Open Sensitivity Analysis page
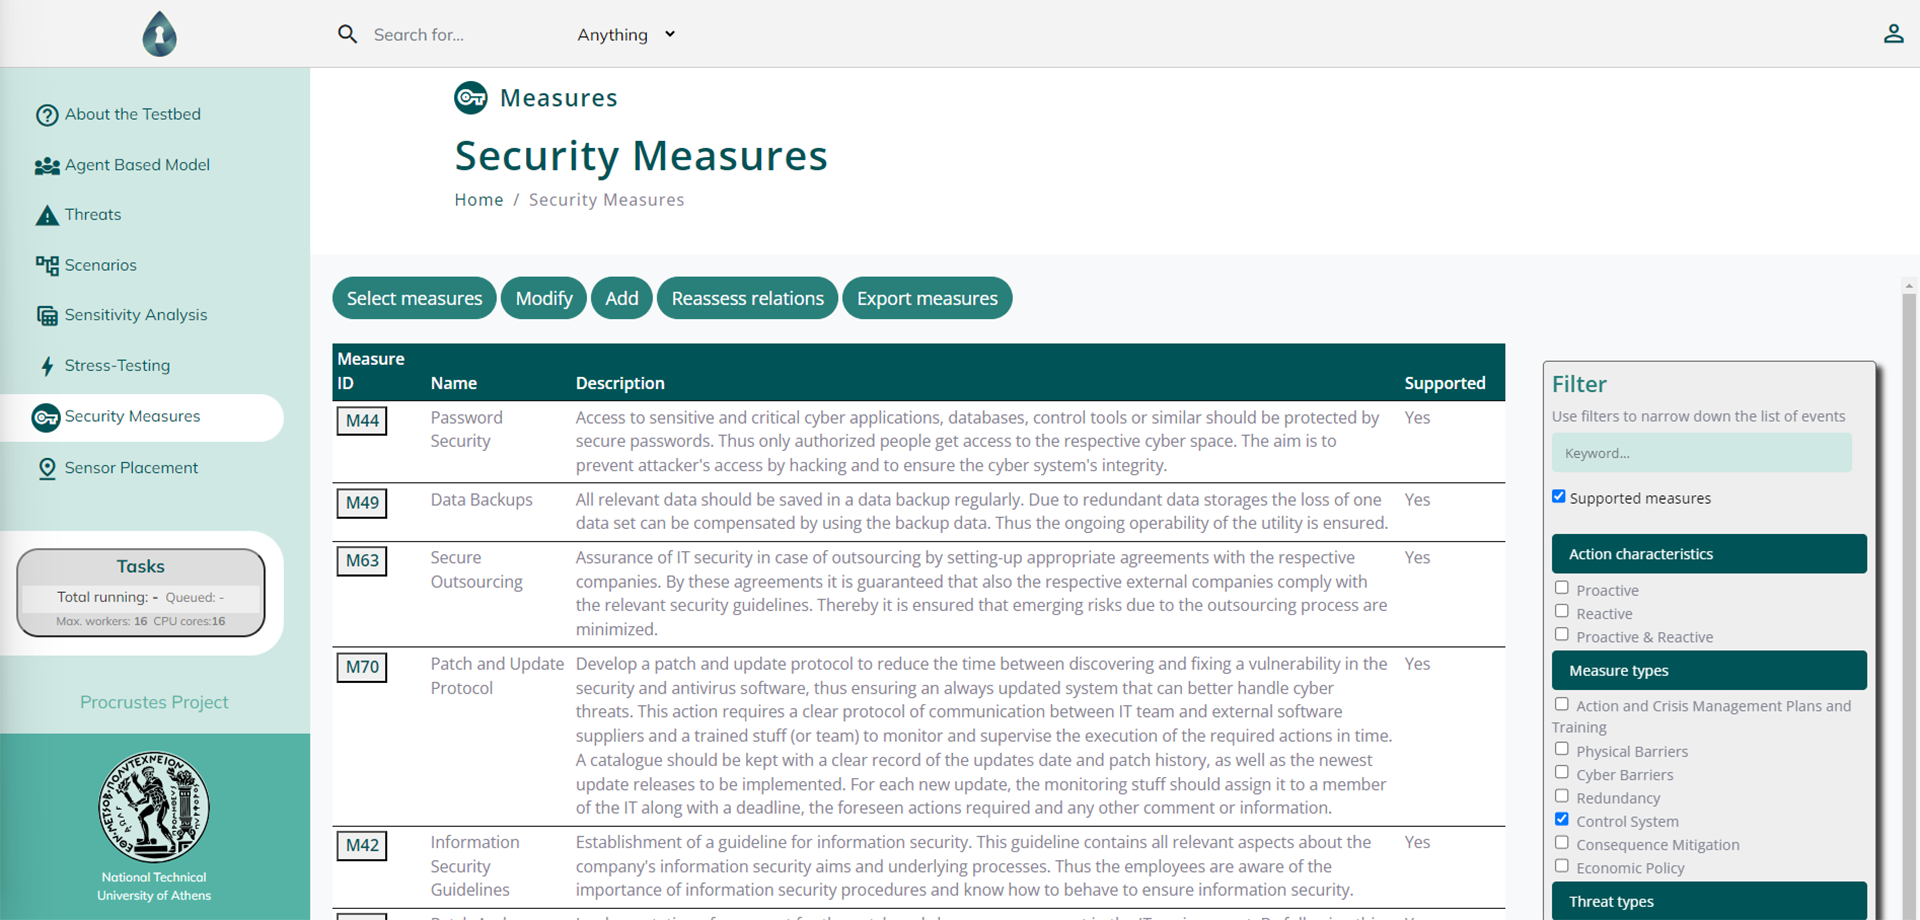This screenshot has width=1920, height=920. [136, 315]
